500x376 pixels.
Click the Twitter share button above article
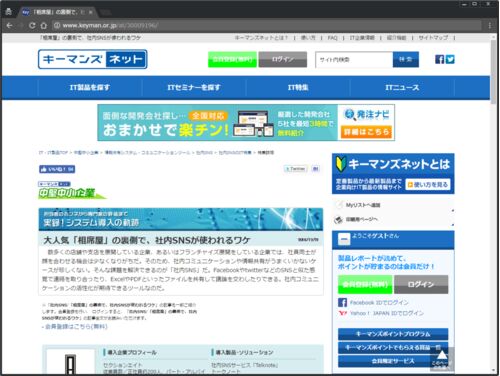[x=295, y=169]
